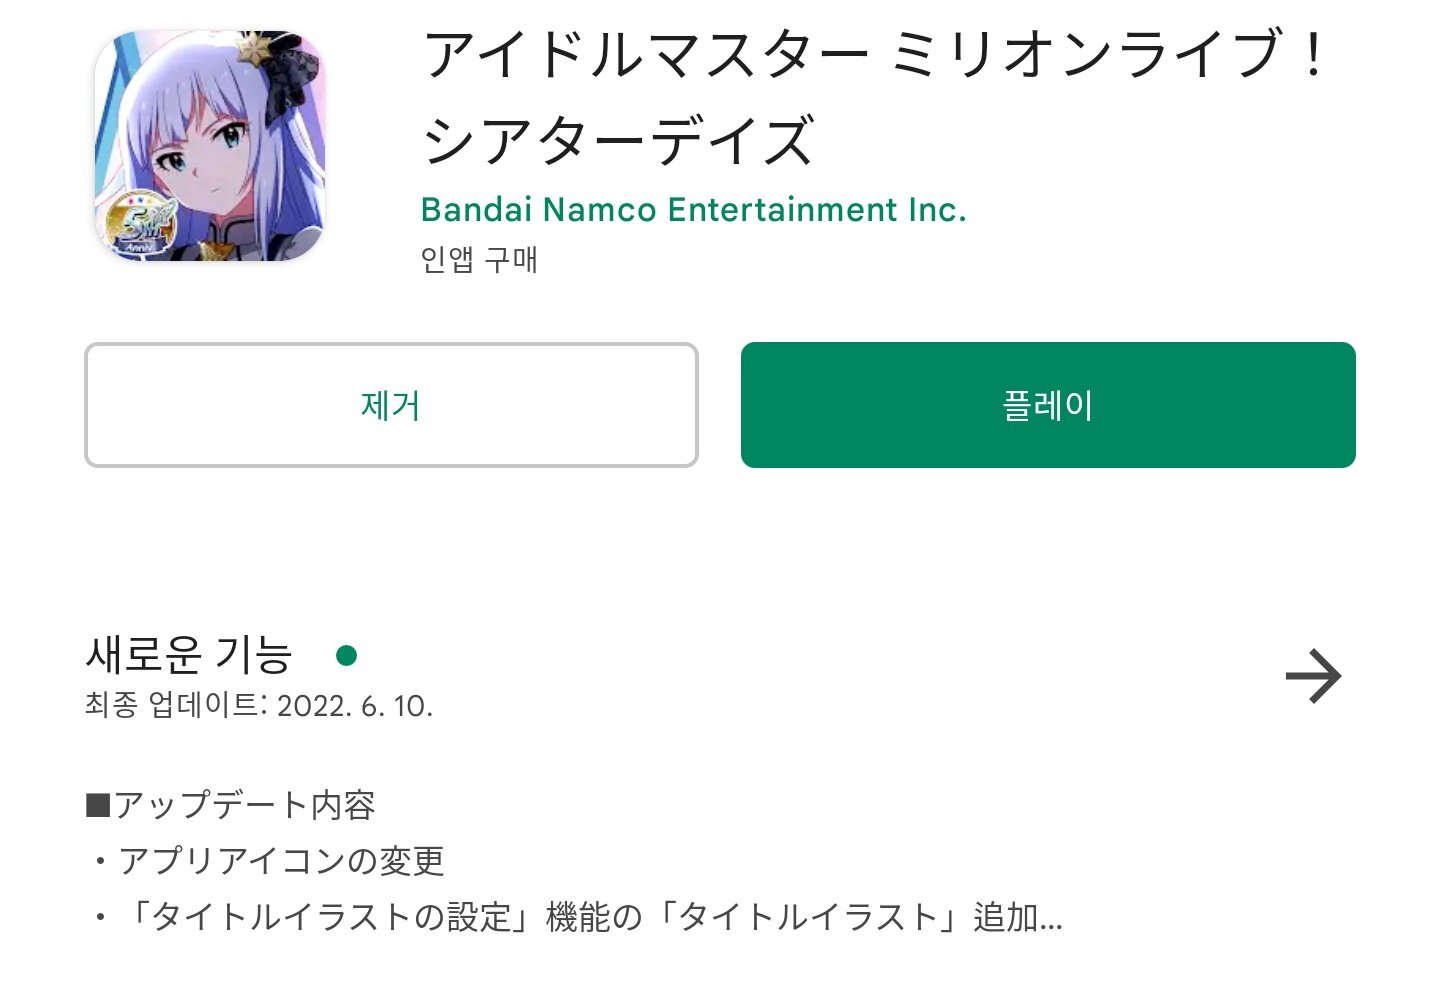Image resolution: width=1440 pixels, height=1008 pixels.
Task: Uninstall the app with the 제거 button
Action: click(x=391, y=405)
